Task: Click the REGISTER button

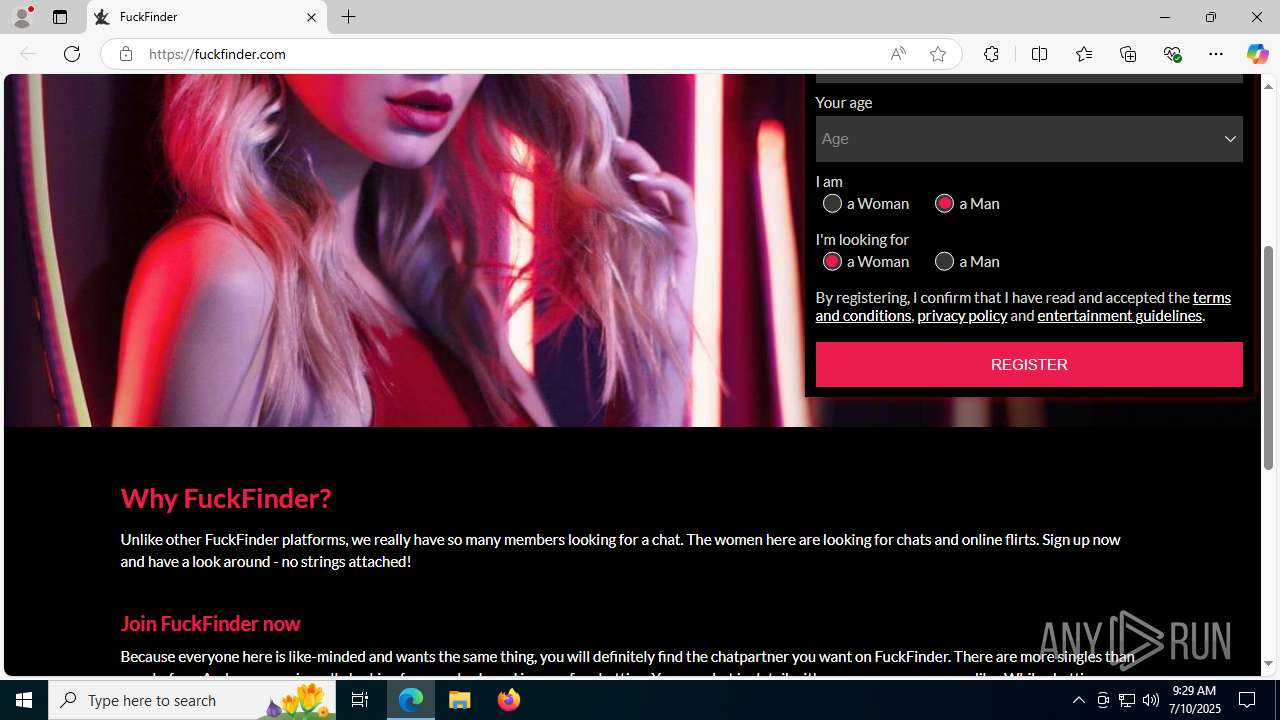Action: point(1029,364)
